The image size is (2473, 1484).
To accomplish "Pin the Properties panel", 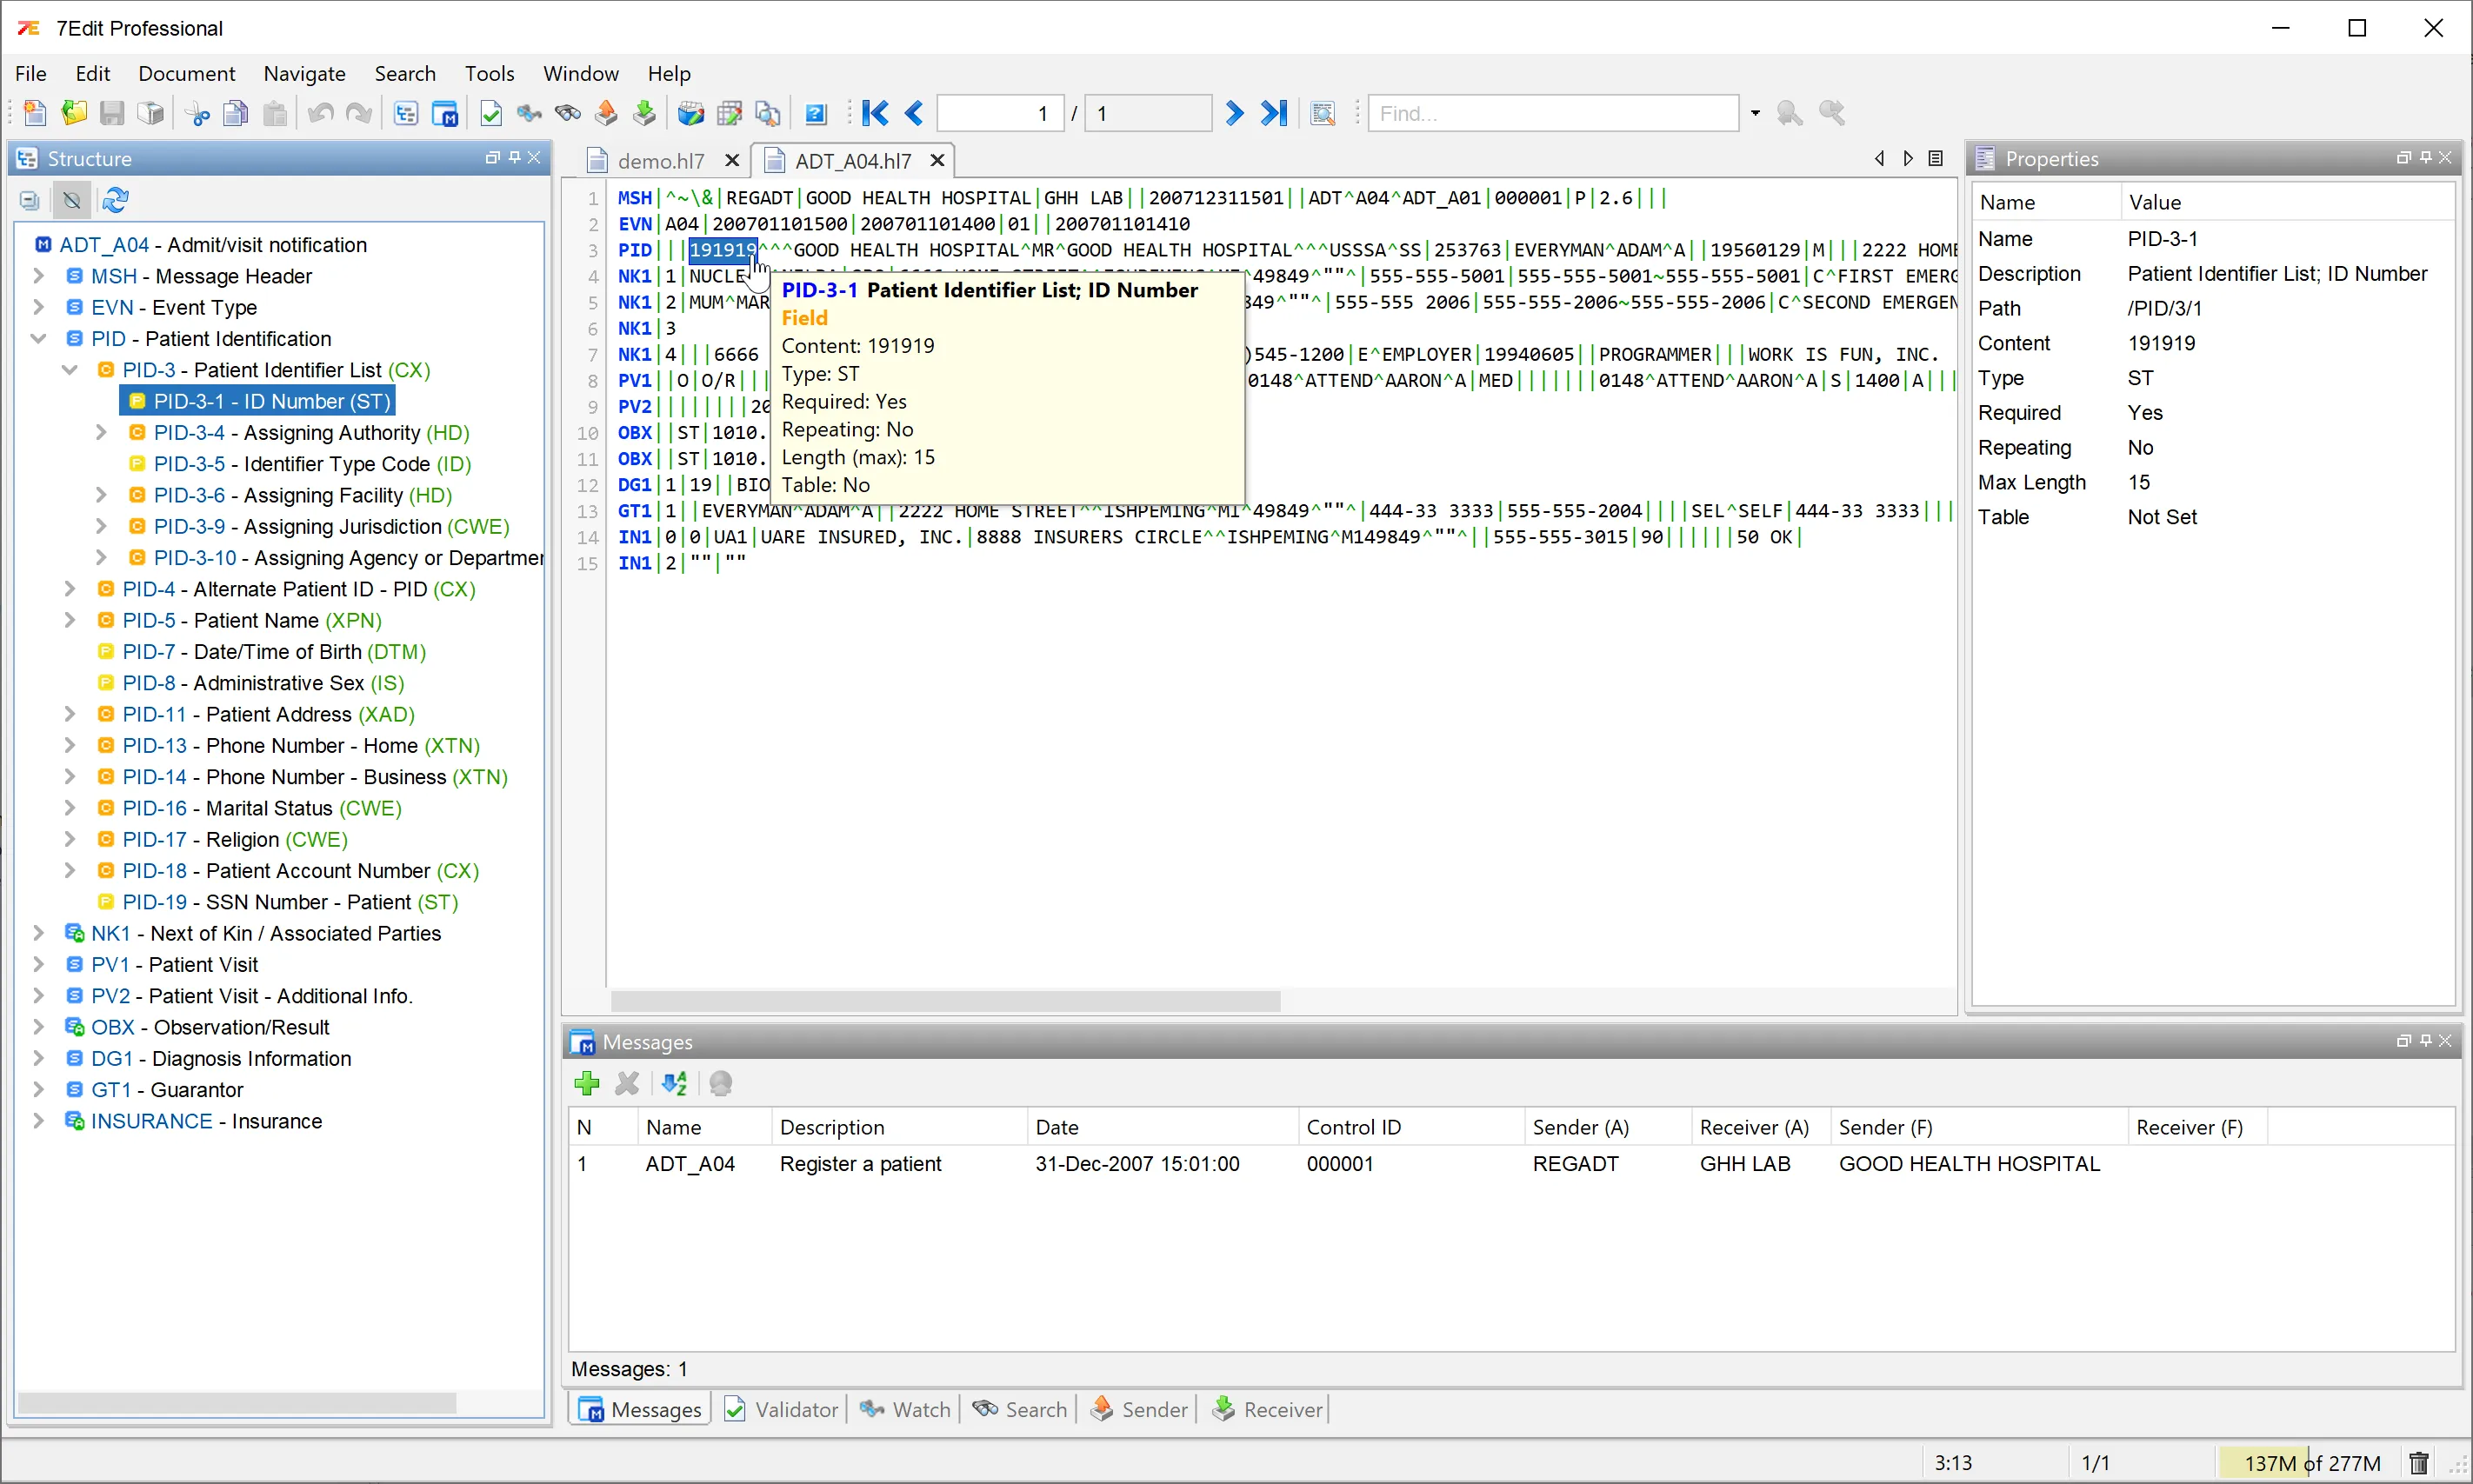I will click(x=2425, y=158).
